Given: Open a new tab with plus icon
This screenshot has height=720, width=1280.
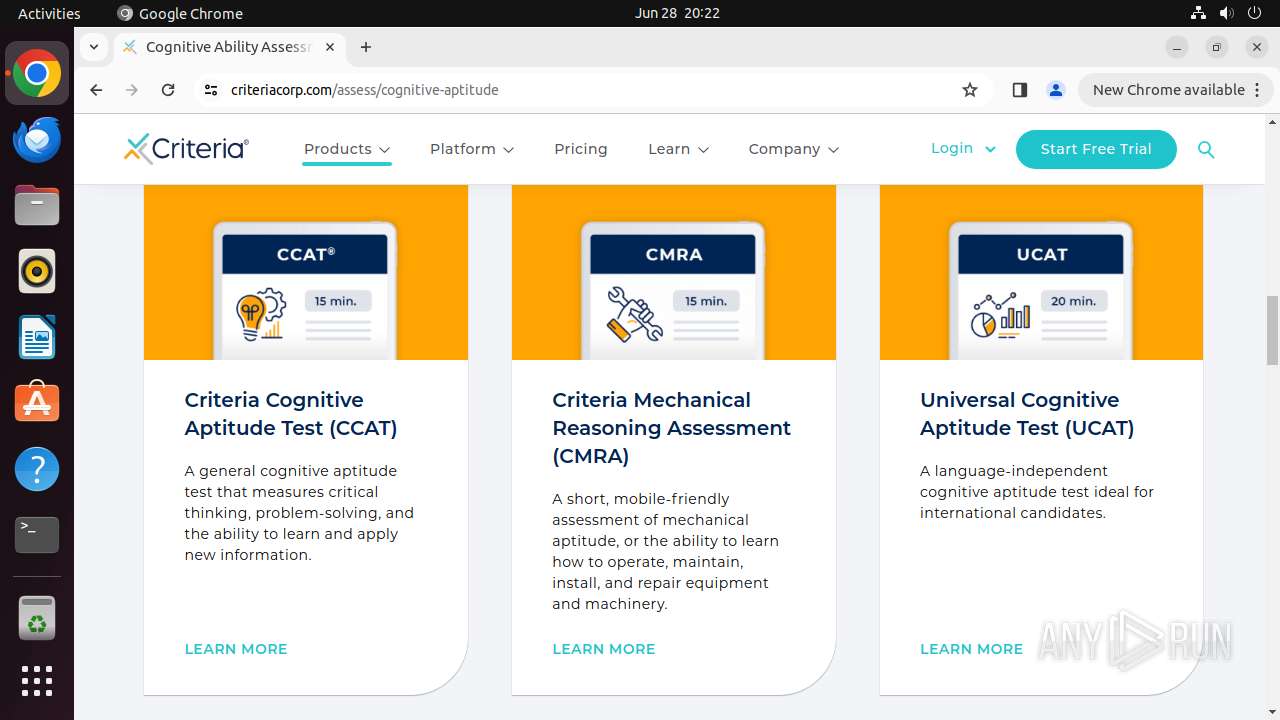Looking at the screenshot, I should [x=366, y=47].
